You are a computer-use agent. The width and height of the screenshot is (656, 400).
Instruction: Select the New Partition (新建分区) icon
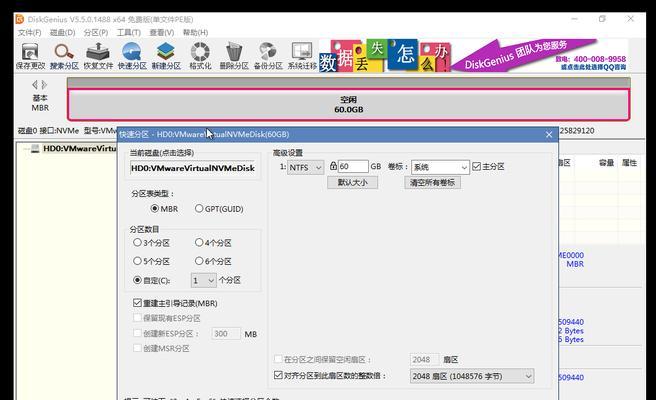pyautogui.click(x=166, y=56)
